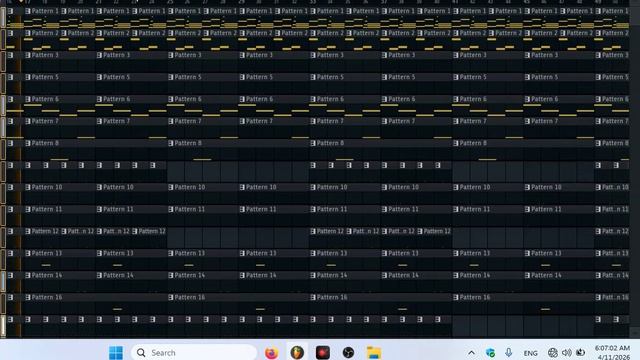Show hidden system tray icons
Viewport: 640px width, 360px height.
click(x=471, y=353)
